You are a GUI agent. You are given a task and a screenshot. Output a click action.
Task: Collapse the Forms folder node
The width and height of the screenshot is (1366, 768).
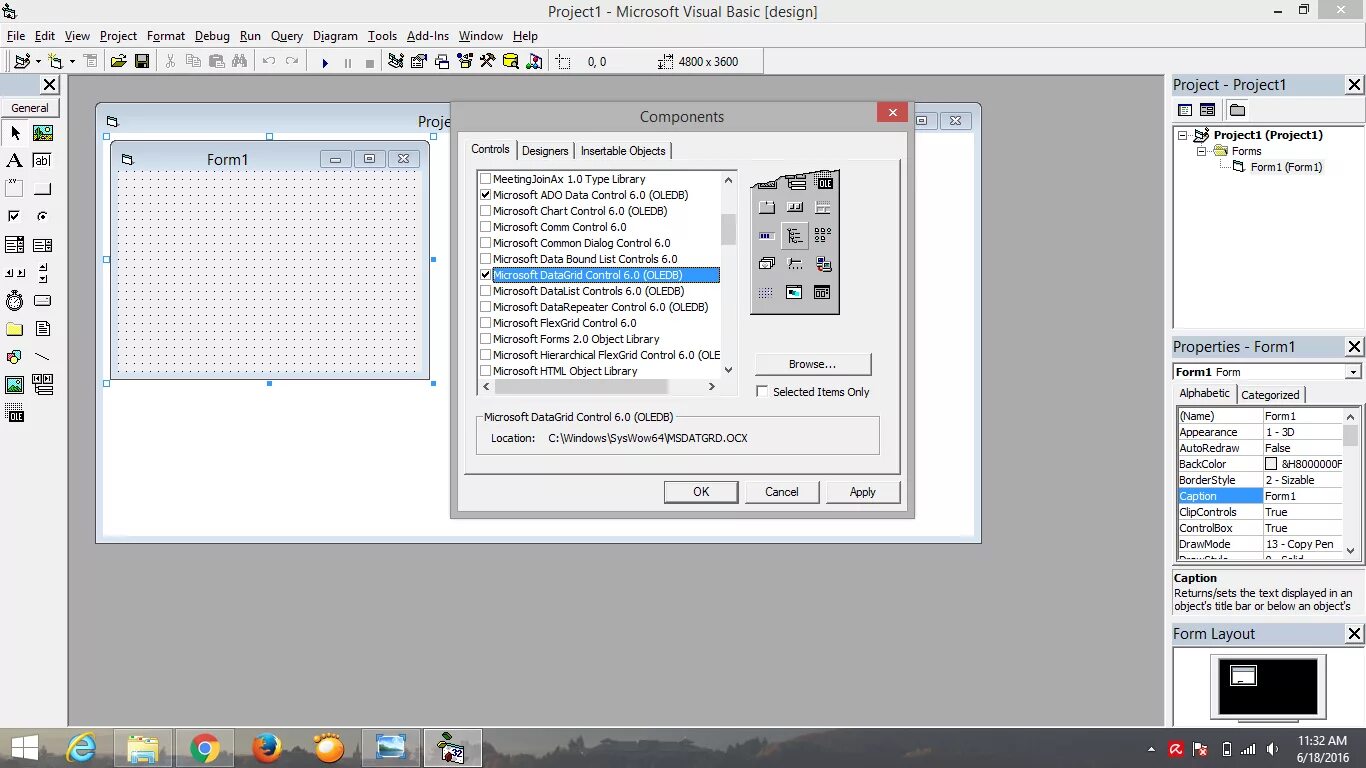point(1202,151)
